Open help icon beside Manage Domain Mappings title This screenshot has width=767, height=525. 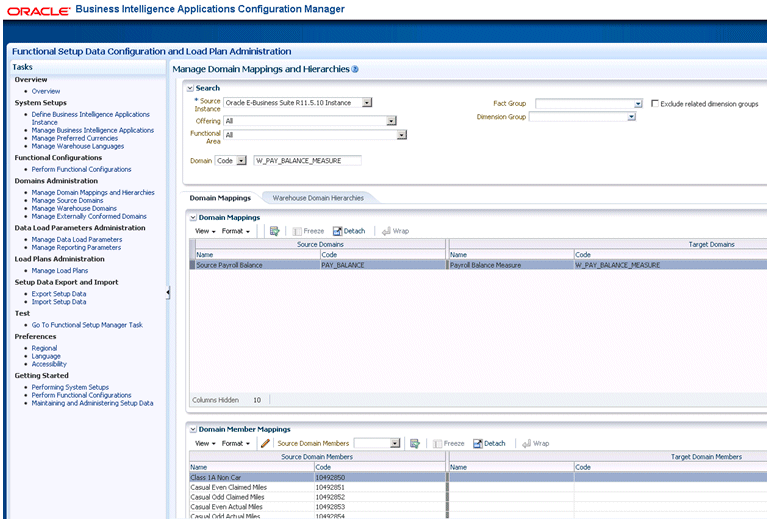[355, 69]
